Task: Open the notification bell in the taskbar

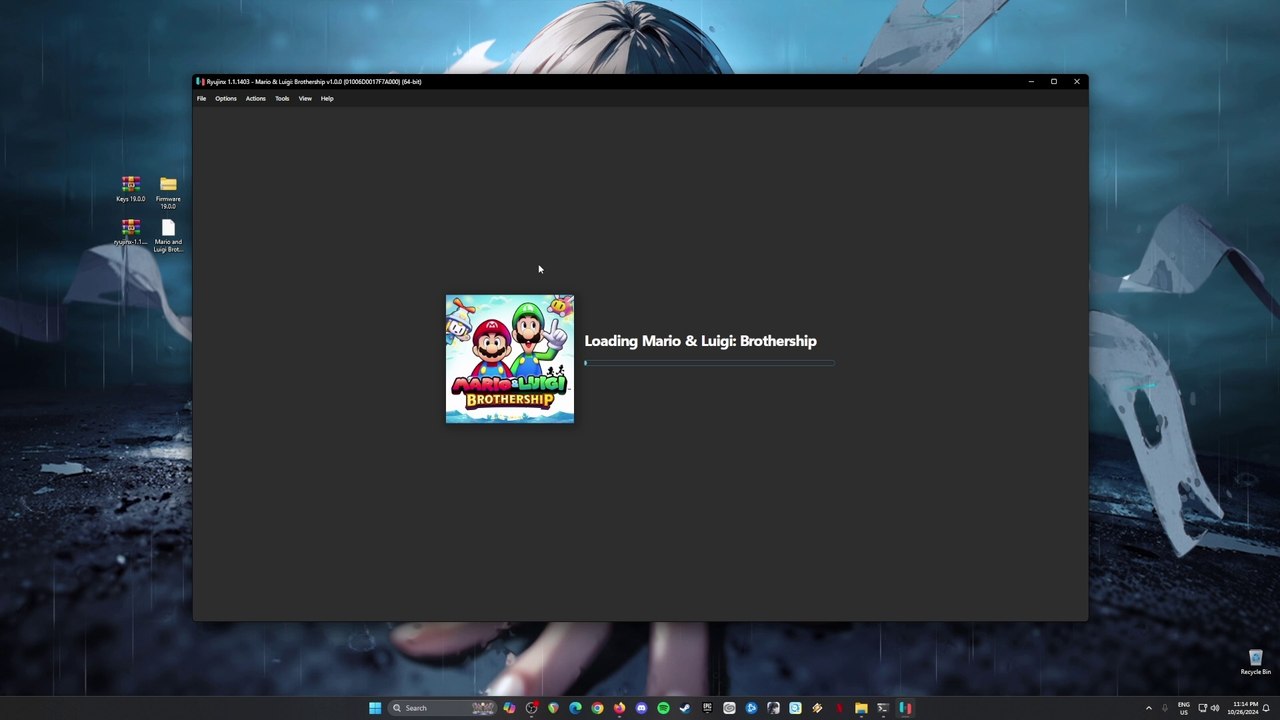Action: [1266, 708]
